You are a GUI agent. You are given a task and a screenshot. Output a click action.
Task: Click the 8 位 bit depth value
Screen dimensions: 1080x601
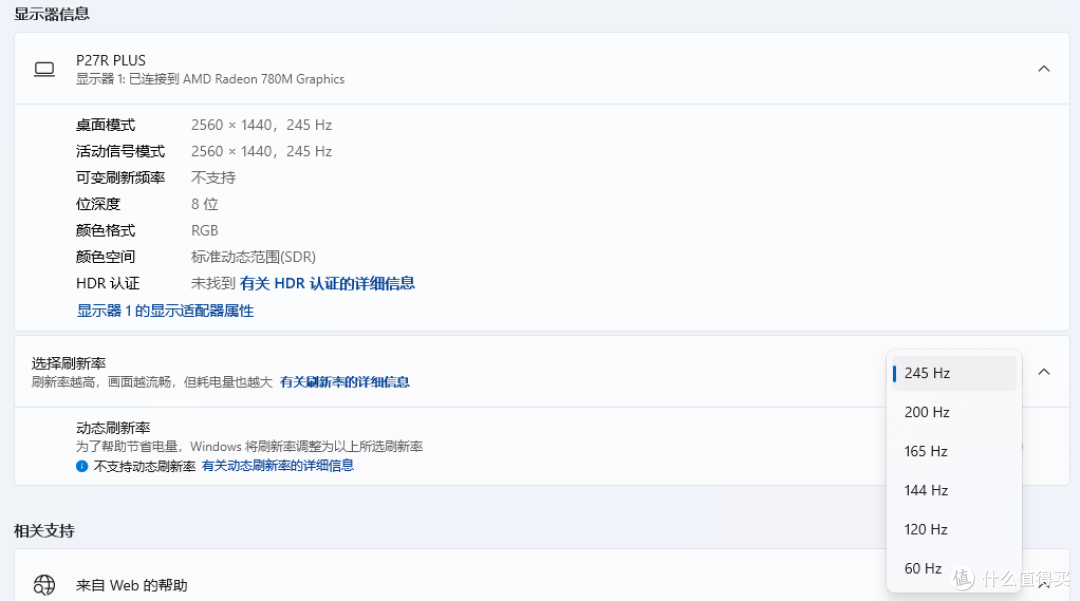[x=205, y=204]
